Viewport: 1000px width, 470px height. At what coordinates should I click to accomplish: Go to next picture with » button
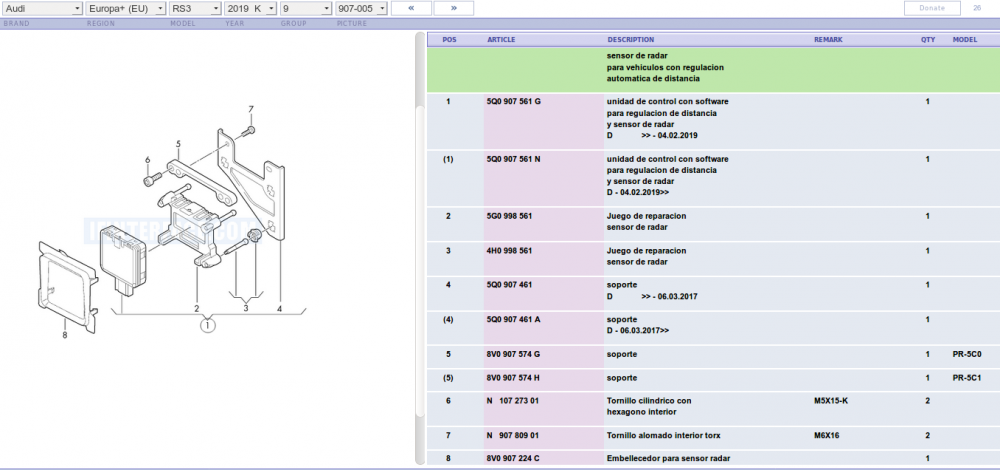click(x=453, y=8)
